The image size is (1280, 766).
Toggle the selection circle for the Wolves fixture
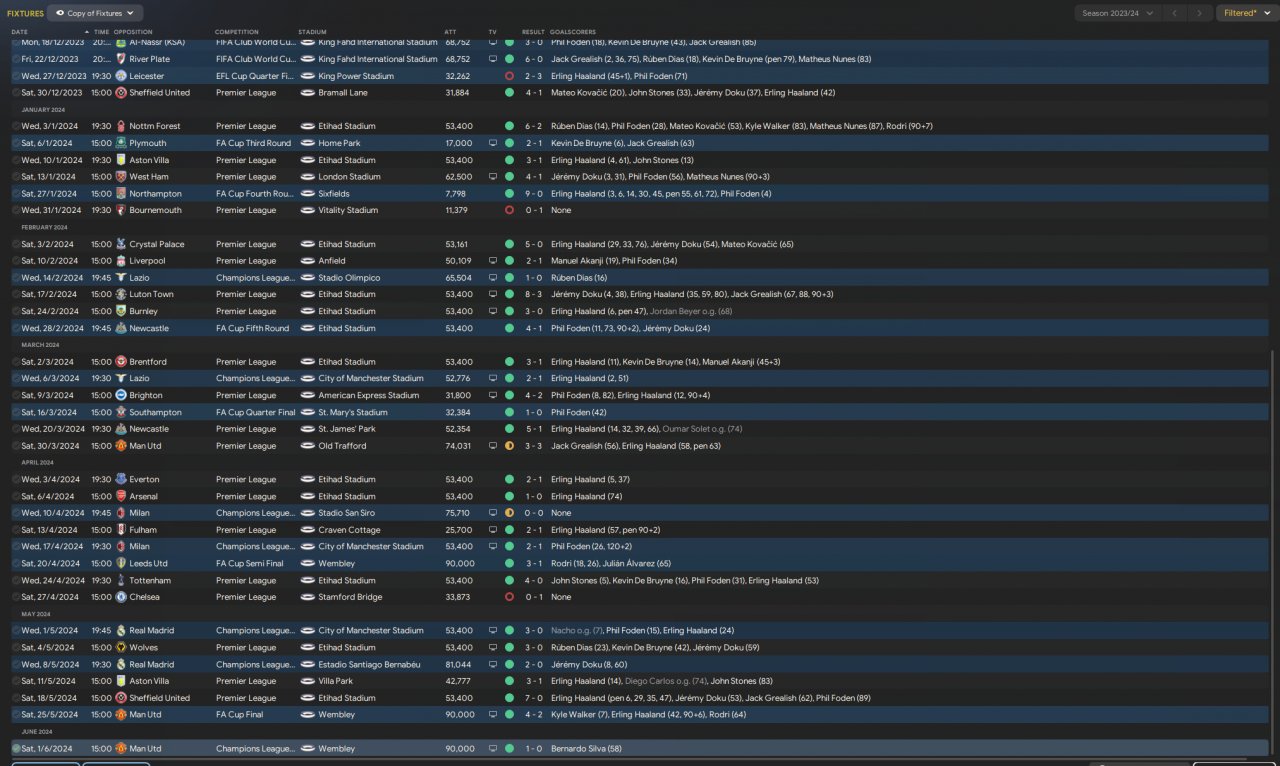pyautogui.click(x=16, y=647)
